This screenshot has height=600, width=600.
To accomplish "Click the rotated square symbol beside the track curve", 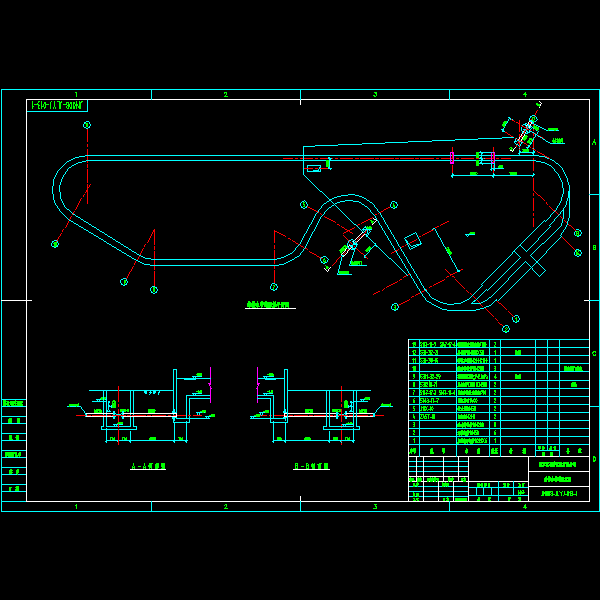I will click(413, 241).
